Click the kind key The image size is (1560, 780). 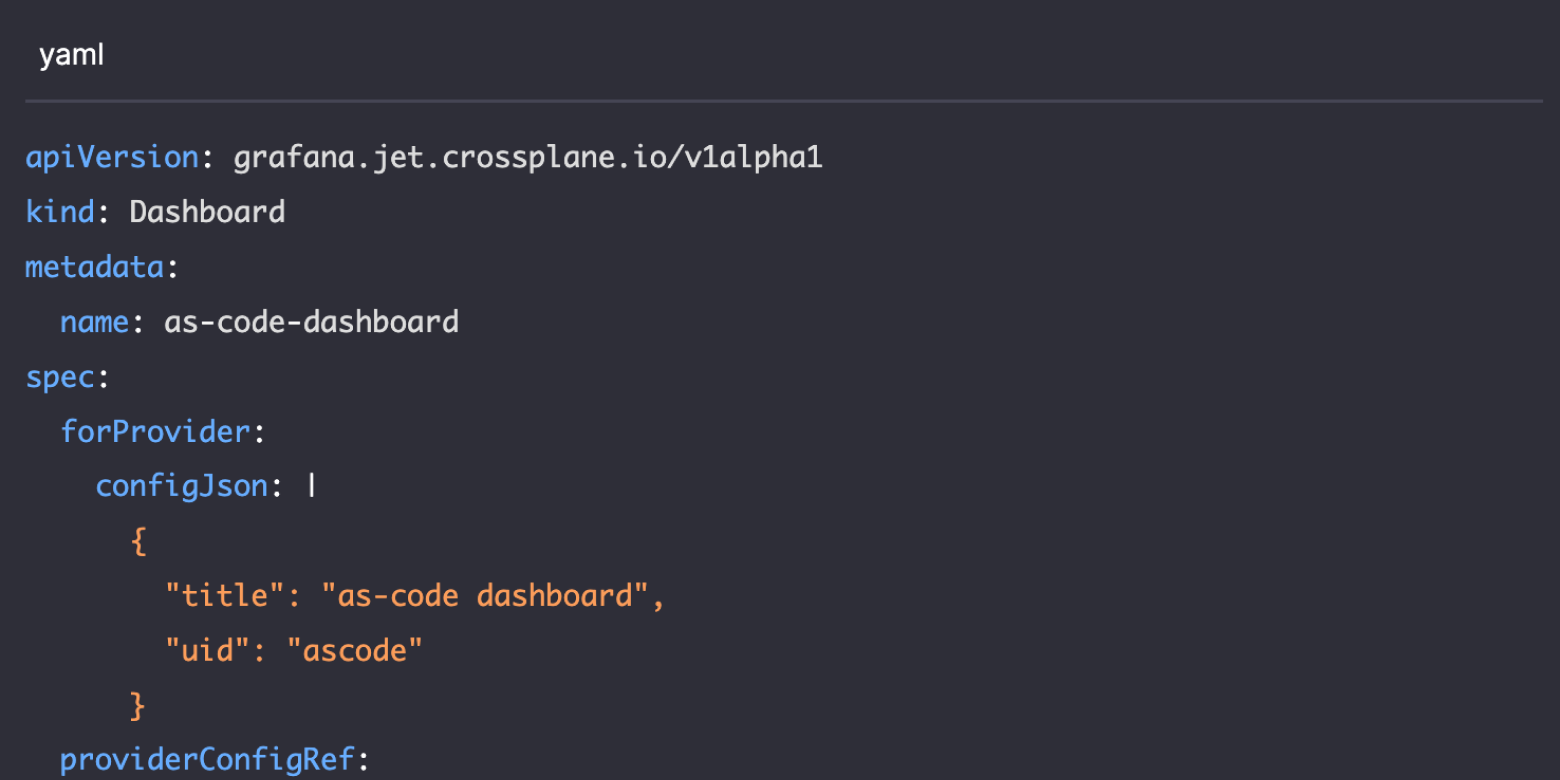59,212
